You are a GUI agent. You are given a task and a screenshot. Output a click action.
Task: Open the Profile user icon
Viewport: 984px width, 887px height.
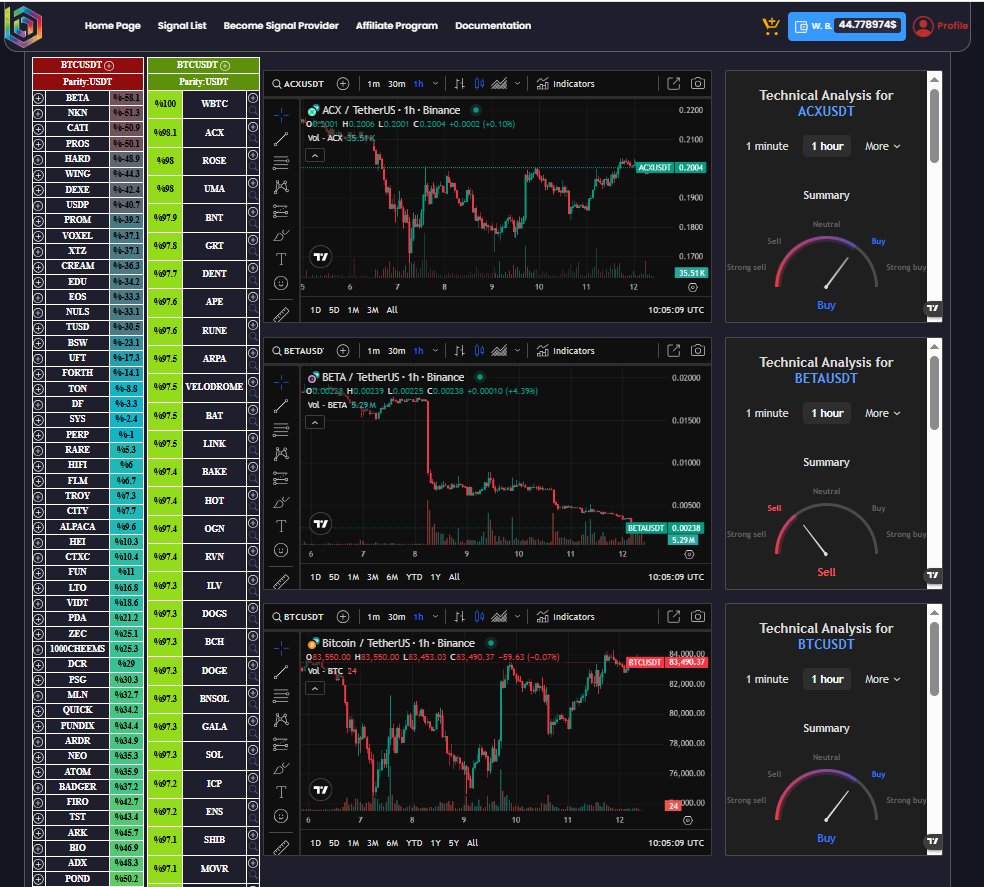pyautogui.click(x=922, y=26)
